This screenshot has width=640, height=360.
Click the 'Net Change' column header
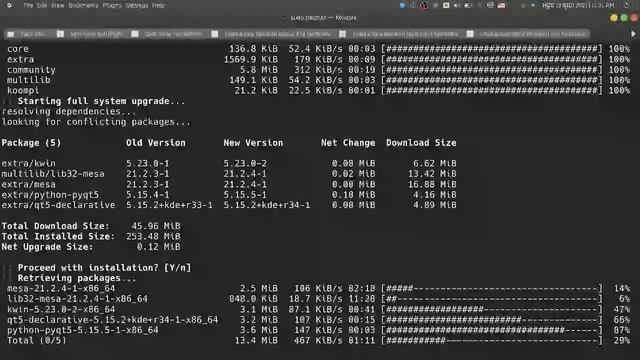pyautogui.click(x=348, y=143)
